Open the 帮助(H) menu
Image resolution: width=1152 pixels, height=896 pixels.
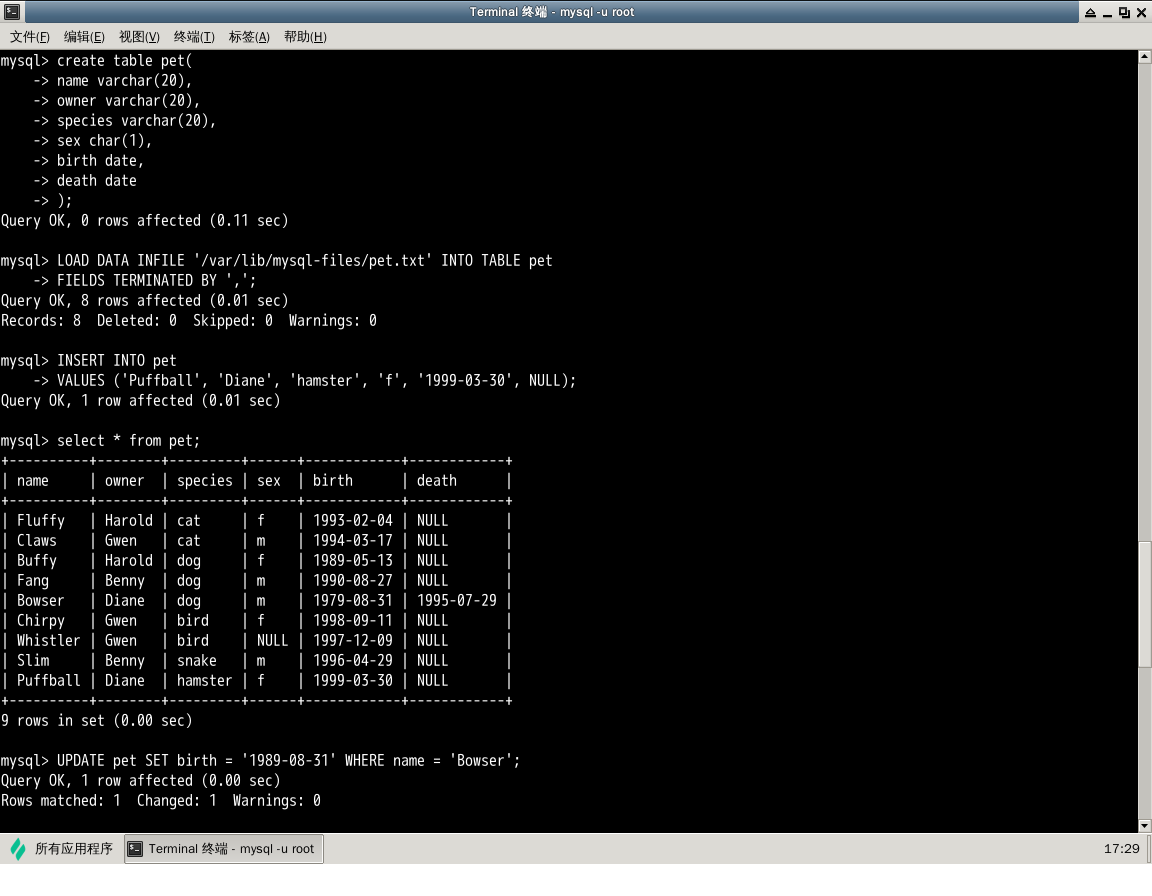(x=305, y=37)
